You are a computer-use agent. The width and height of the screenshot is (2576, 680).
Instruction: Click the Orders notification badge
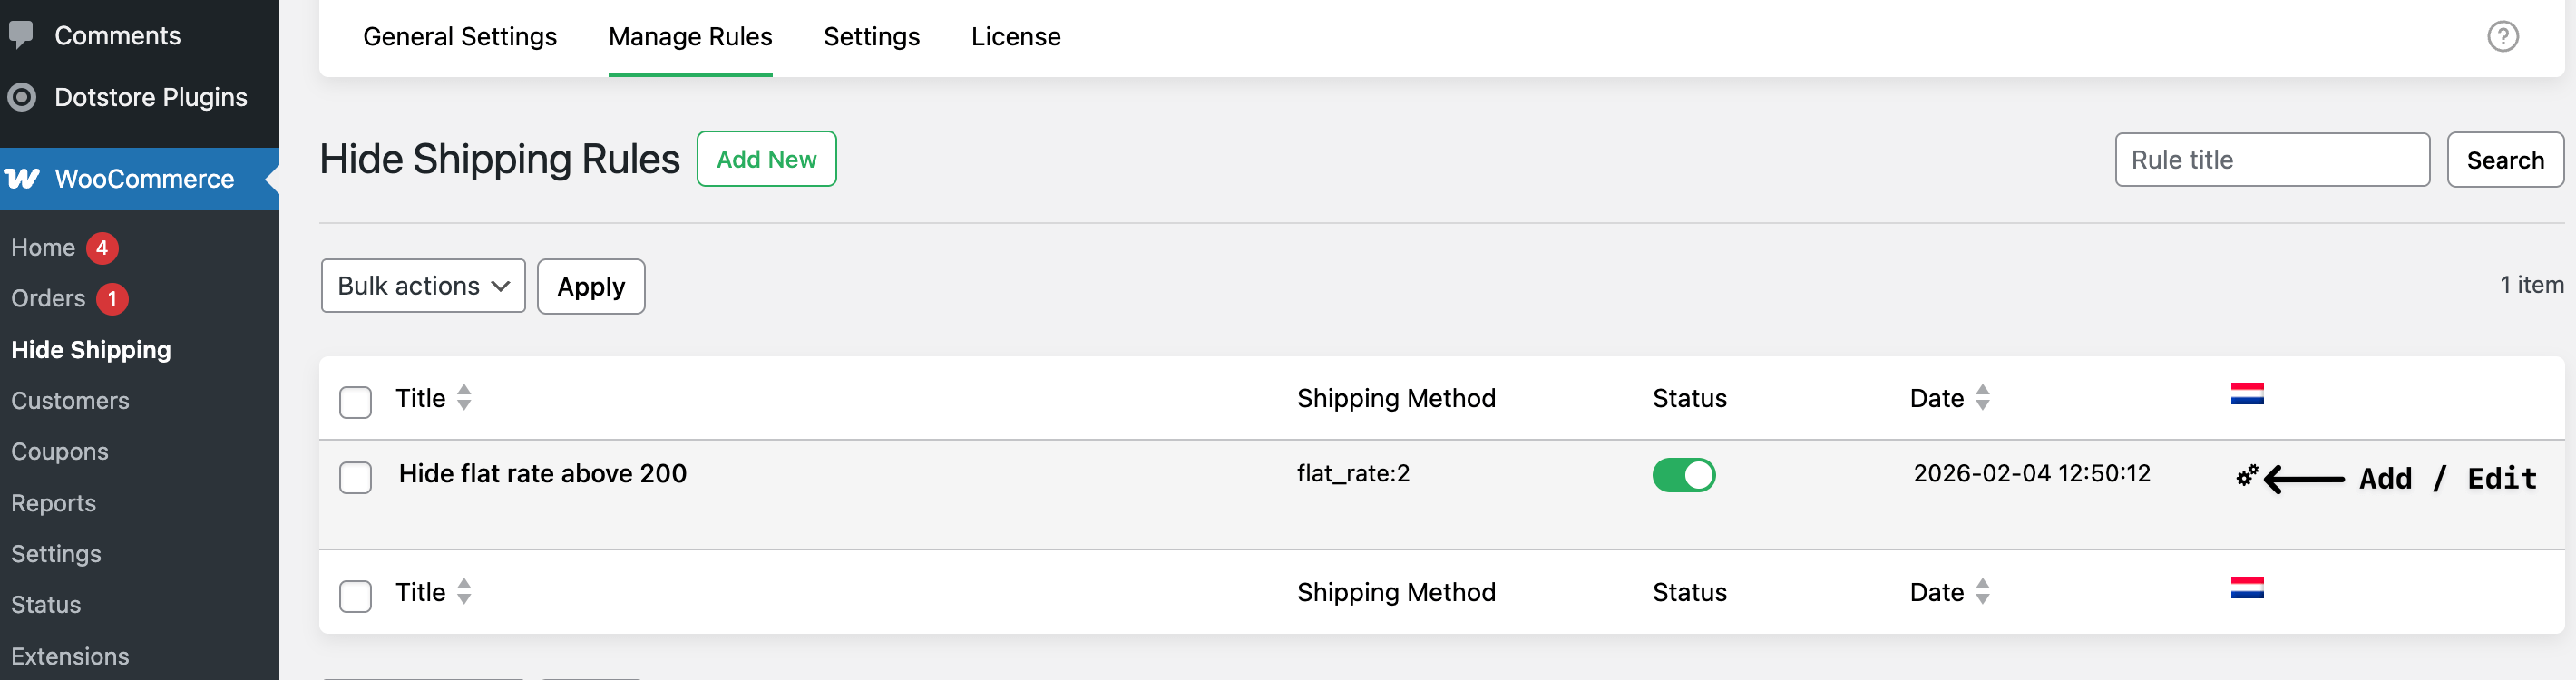112,299
